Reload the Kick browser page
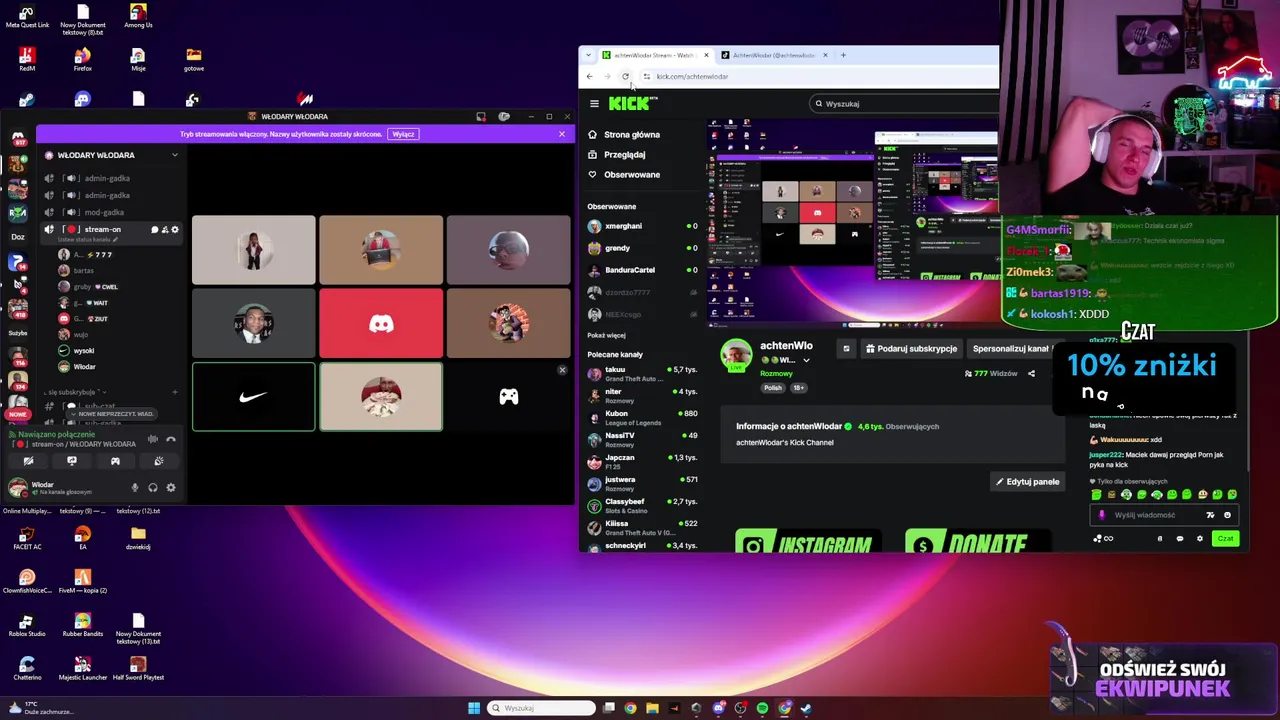The width and height of the screenshot is (1280, 720). pyautogui.click(x=626, y=76)
